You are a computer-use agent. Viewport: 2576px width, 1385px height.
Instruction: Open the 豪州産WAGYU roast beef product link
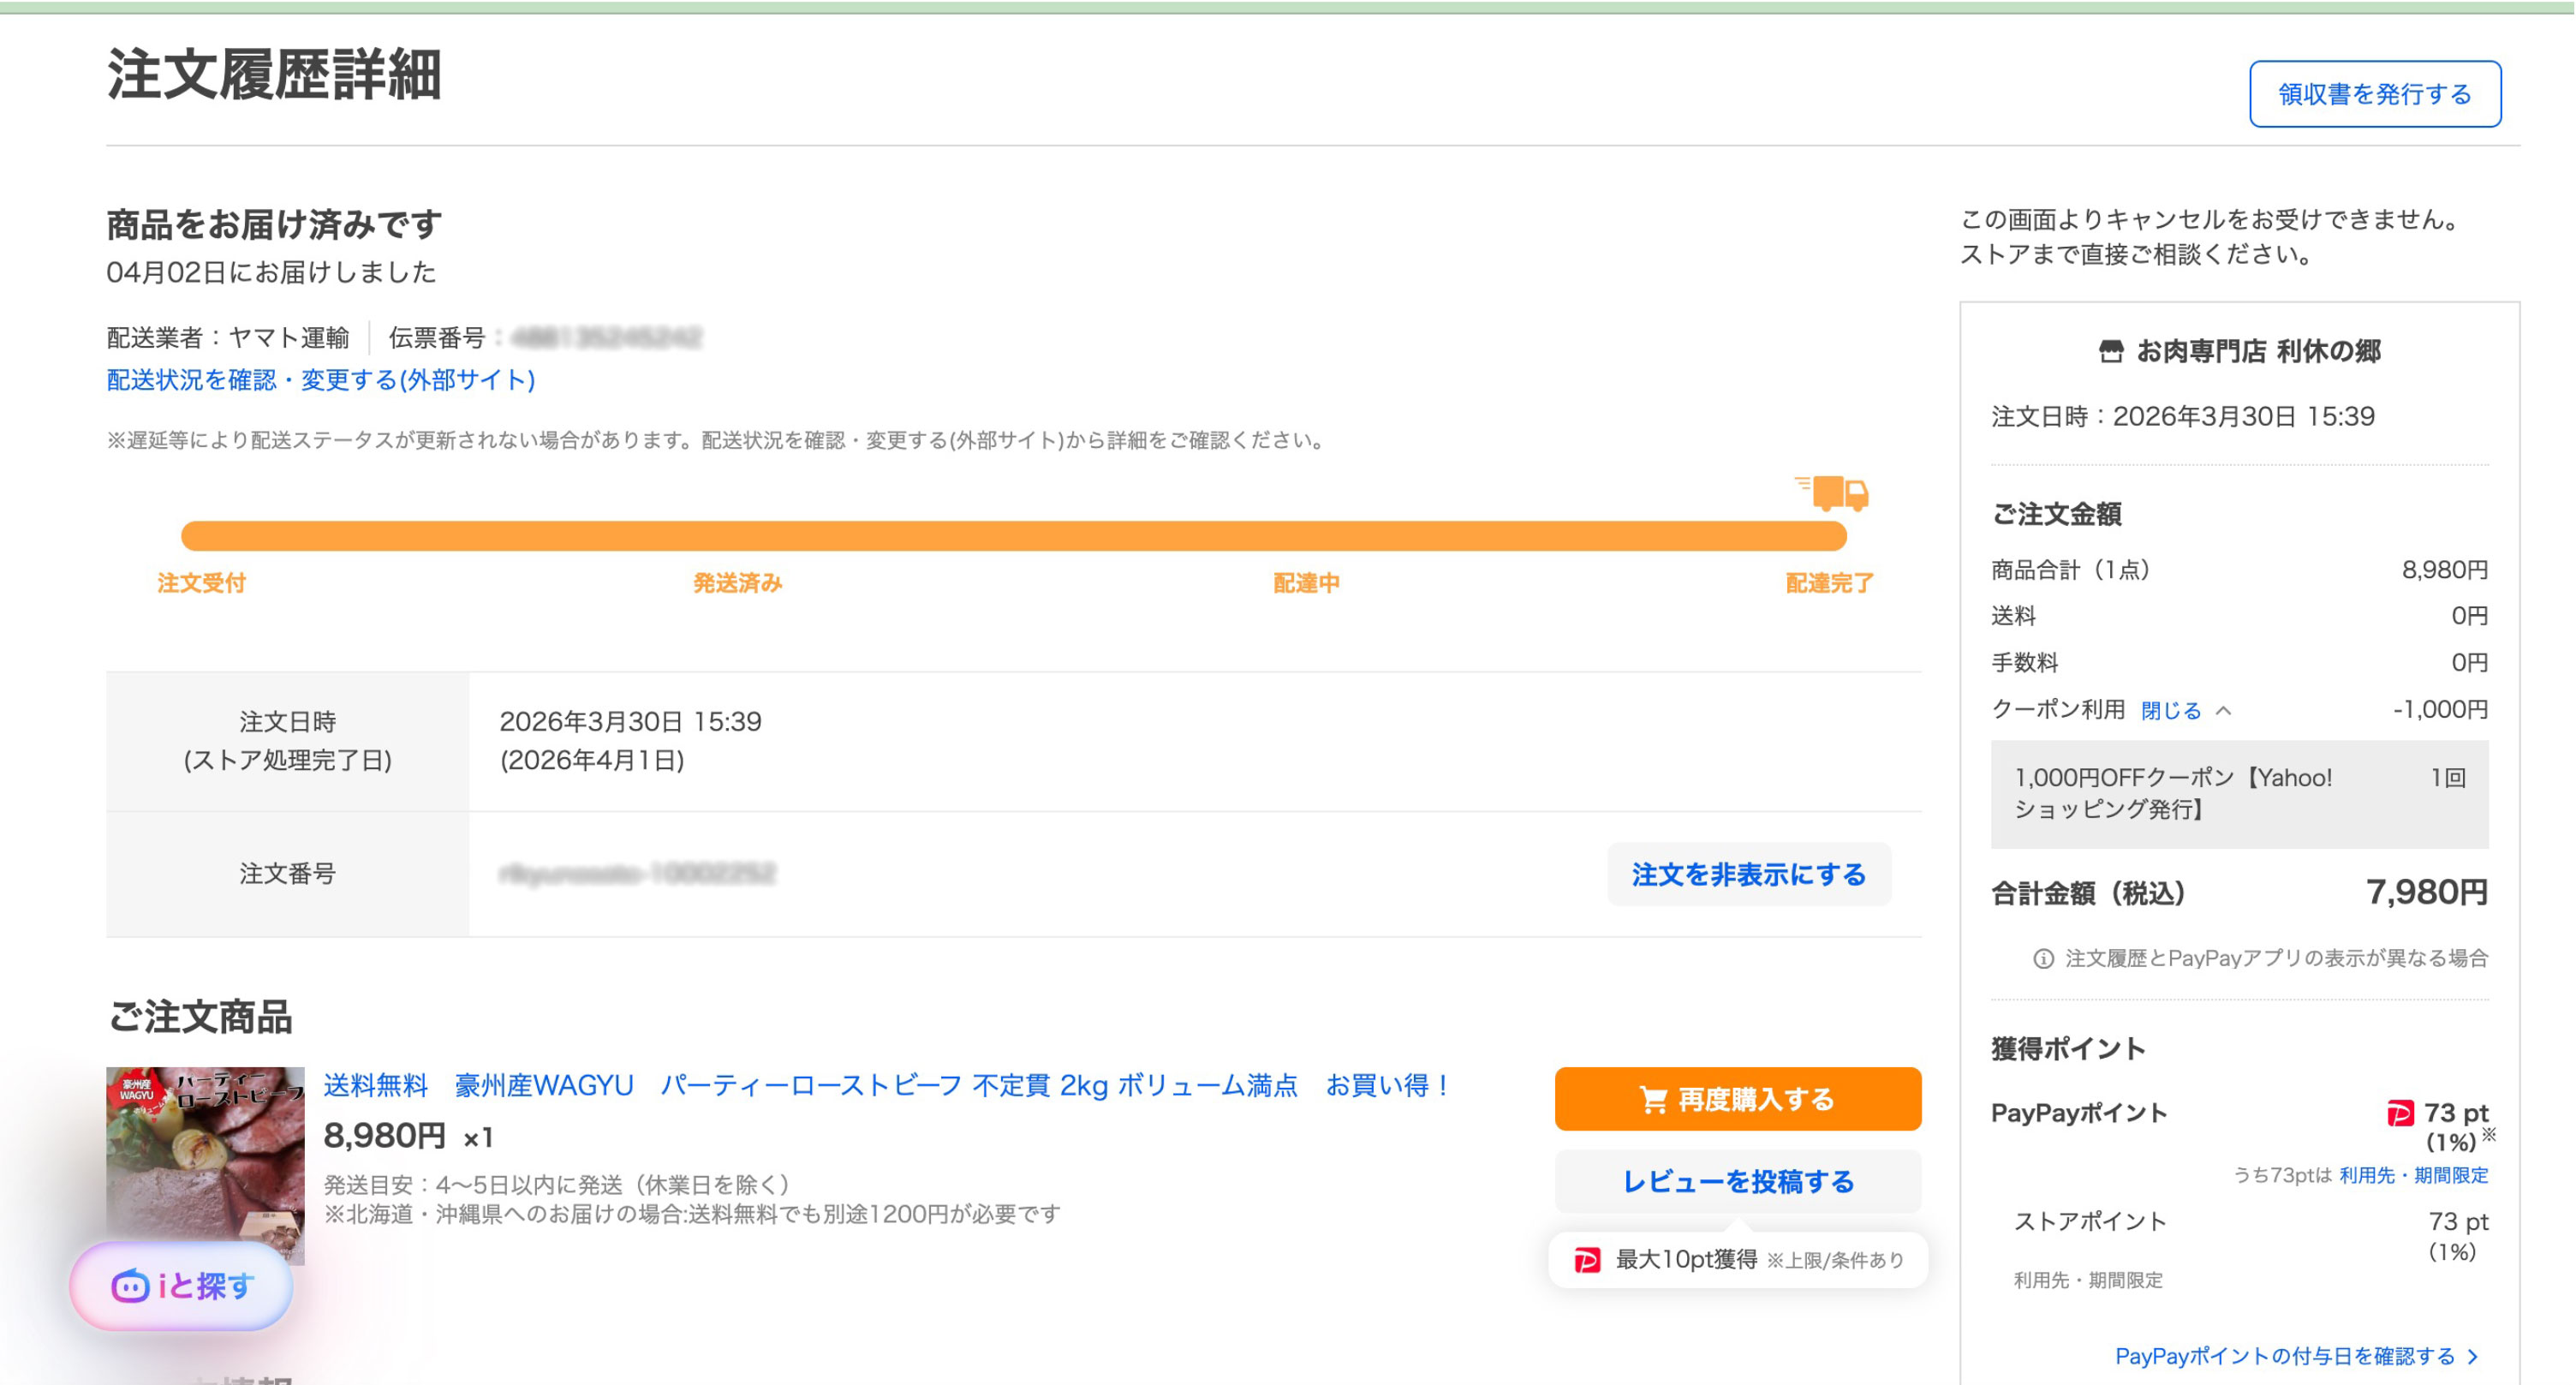(x=888, y=1085)
